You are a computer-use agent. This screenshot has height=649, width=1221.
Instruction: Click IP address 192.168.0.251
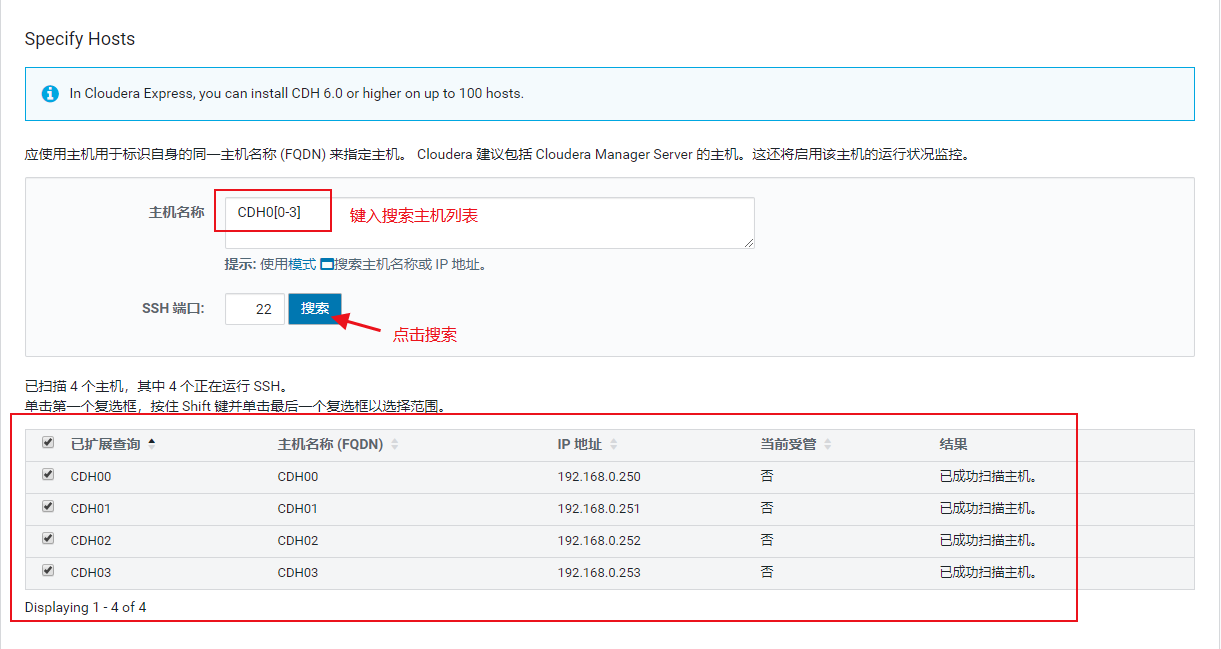[599, 509]
